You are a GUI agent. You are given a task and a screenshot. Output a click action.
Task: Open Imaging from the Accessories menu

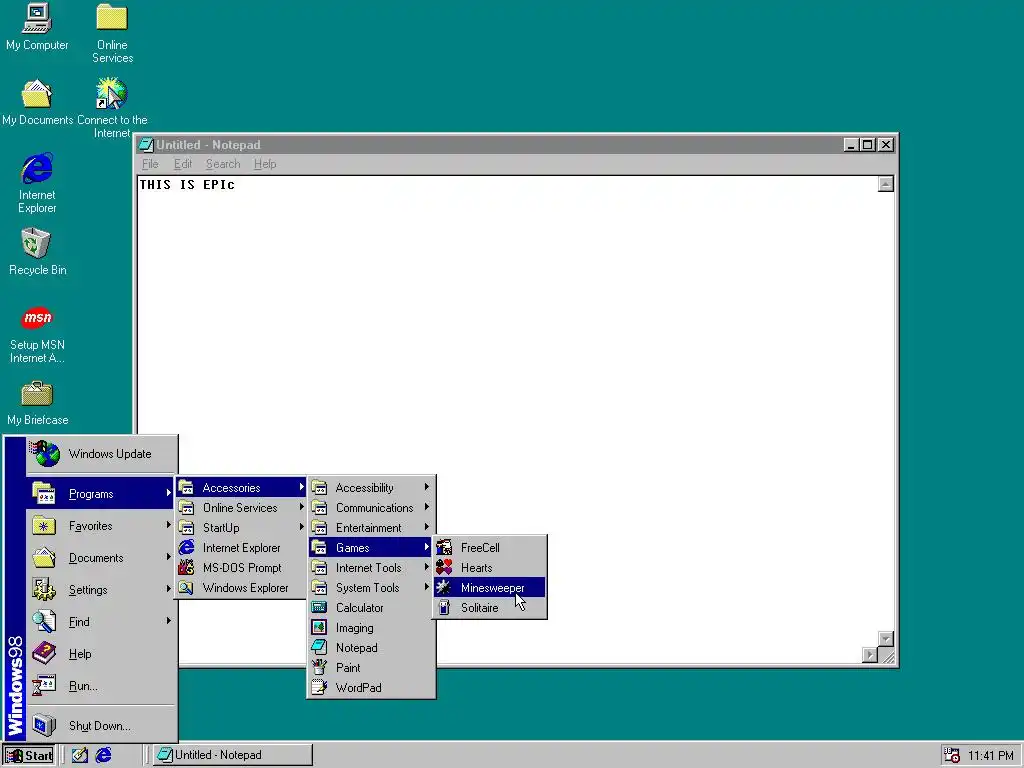click(x=371, y=628)
